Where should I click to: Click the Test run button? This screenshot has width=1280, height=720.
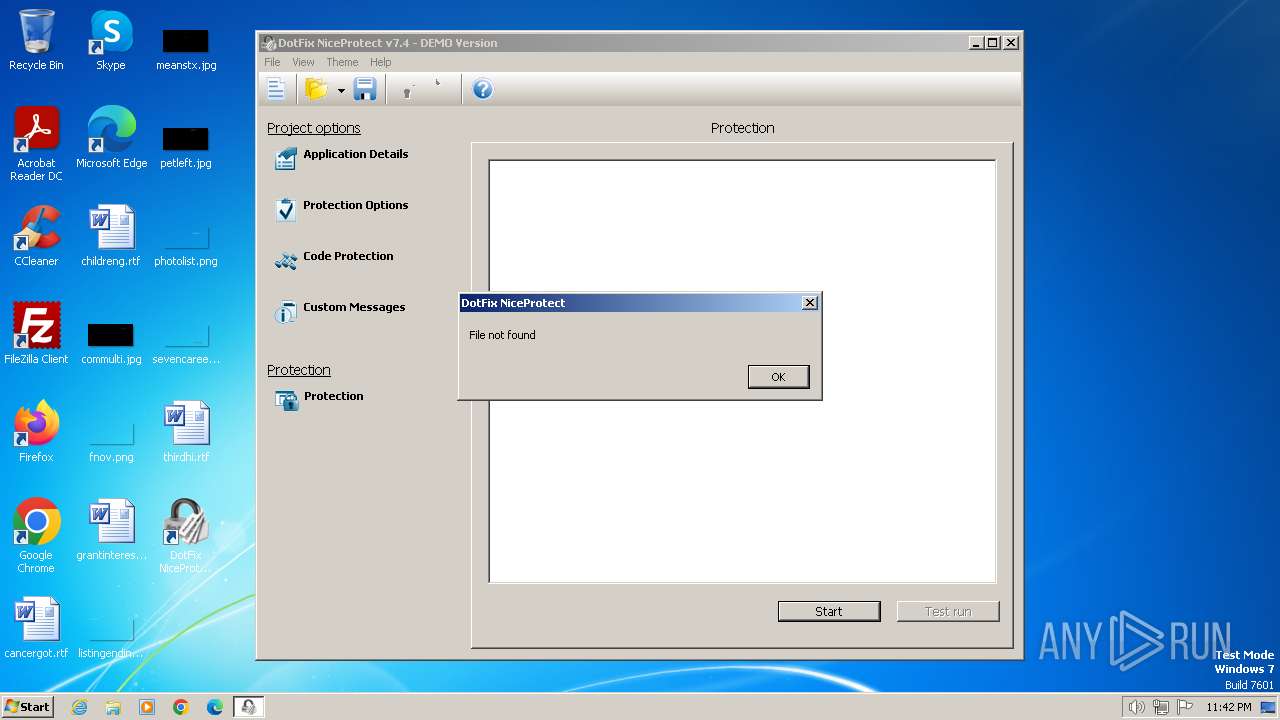948,611
